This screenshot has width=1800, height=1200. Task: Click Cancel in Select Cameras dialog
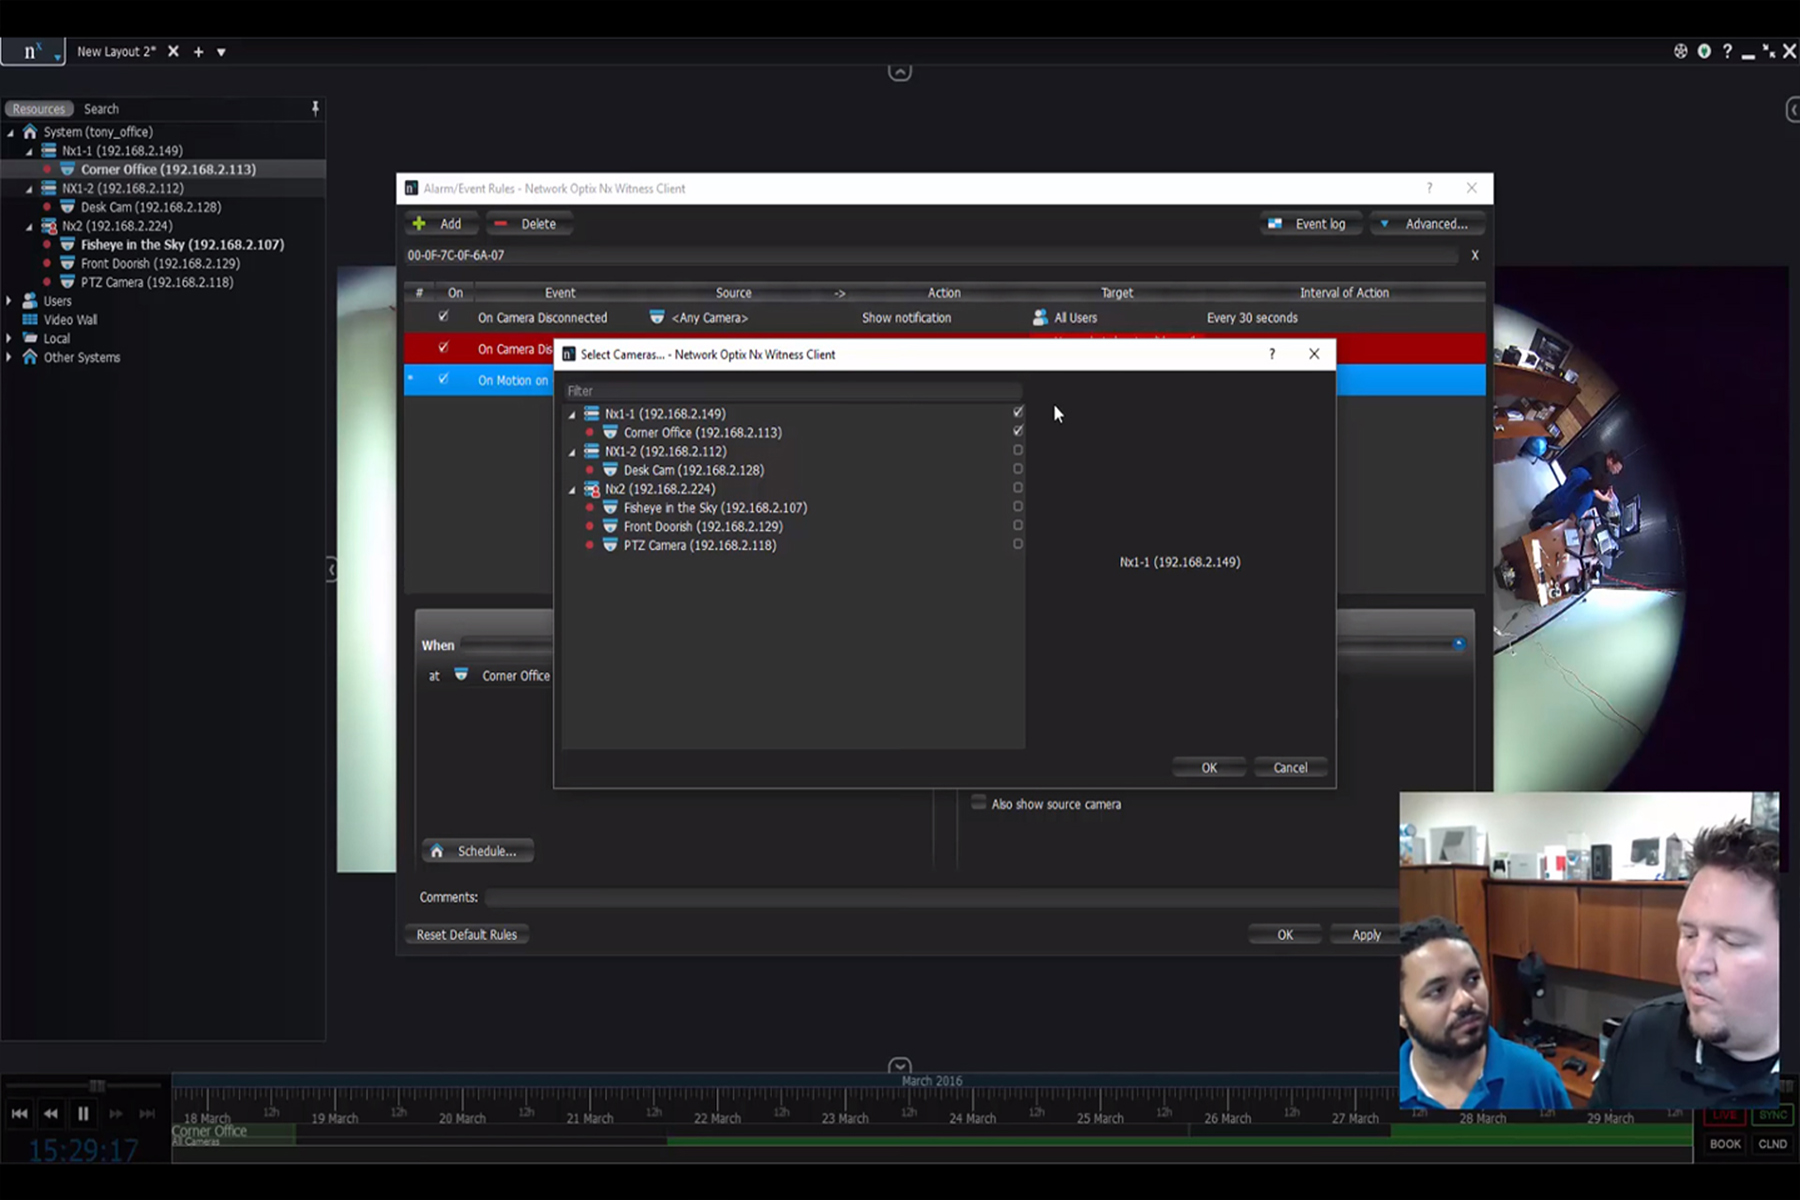pos(1290,768)
